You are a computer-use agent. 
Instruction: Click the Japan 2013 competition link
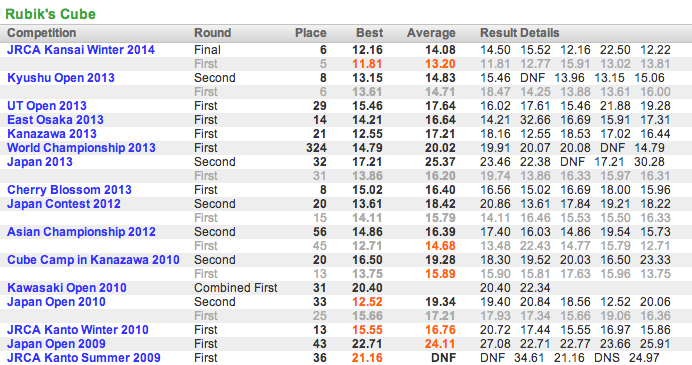coord(40,162)
